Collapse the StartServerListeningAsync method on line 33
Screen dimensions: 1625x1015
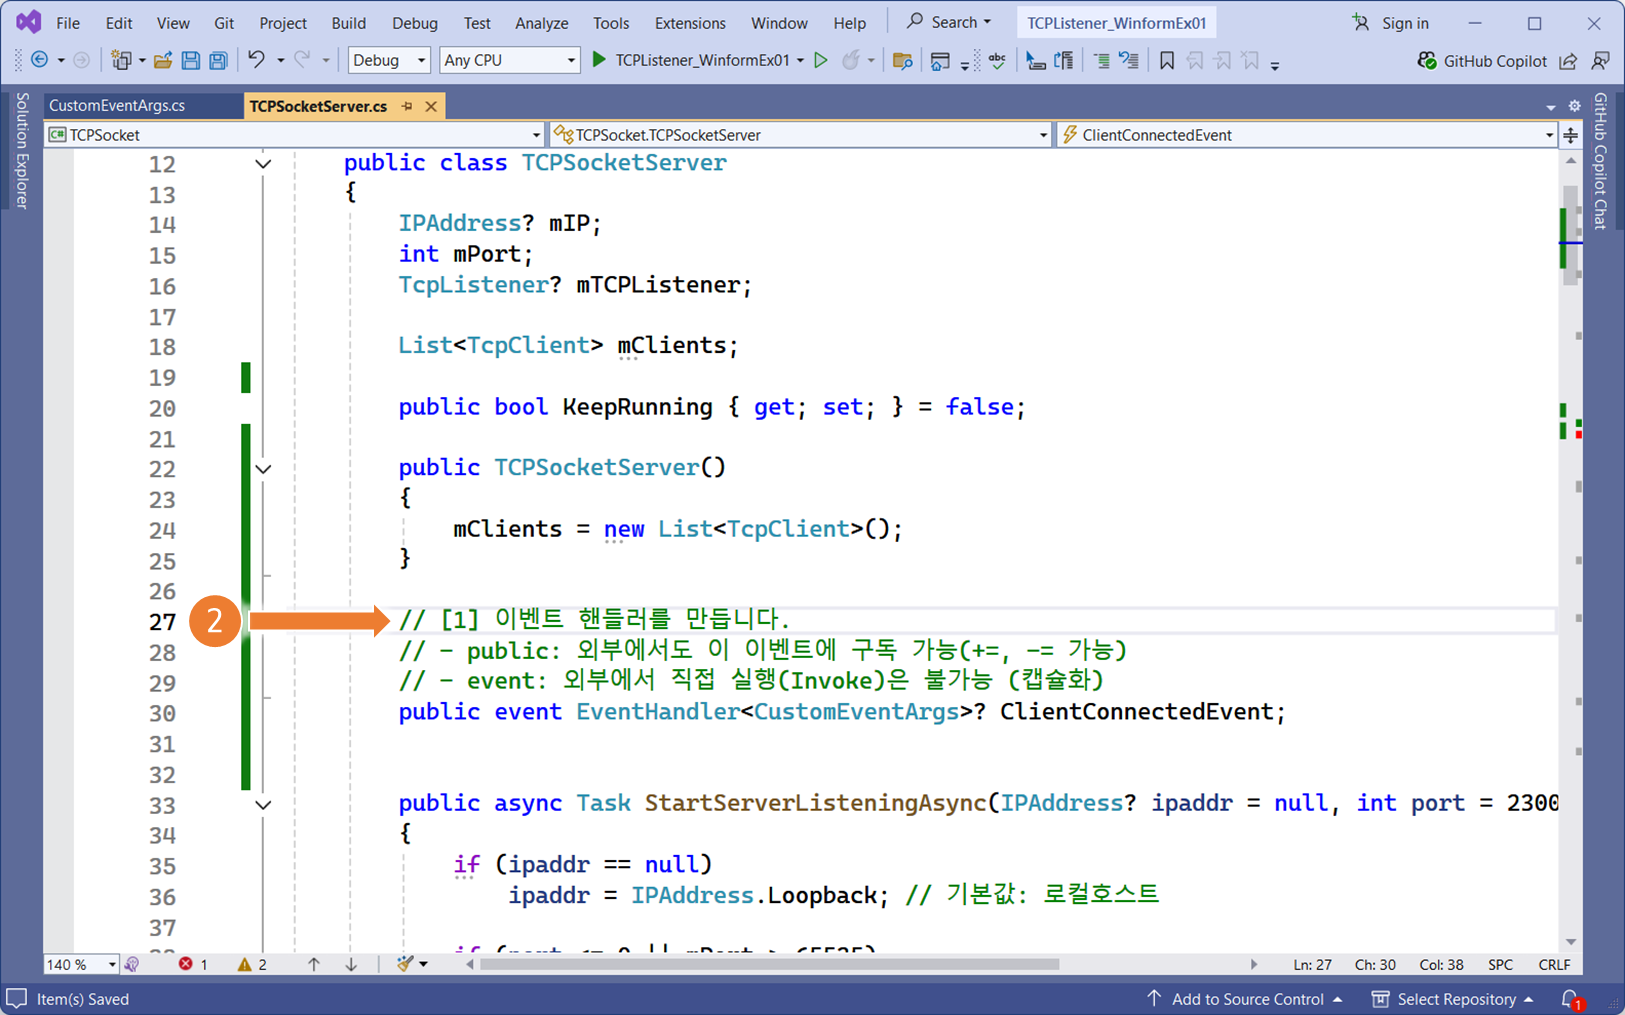(263, 805)
